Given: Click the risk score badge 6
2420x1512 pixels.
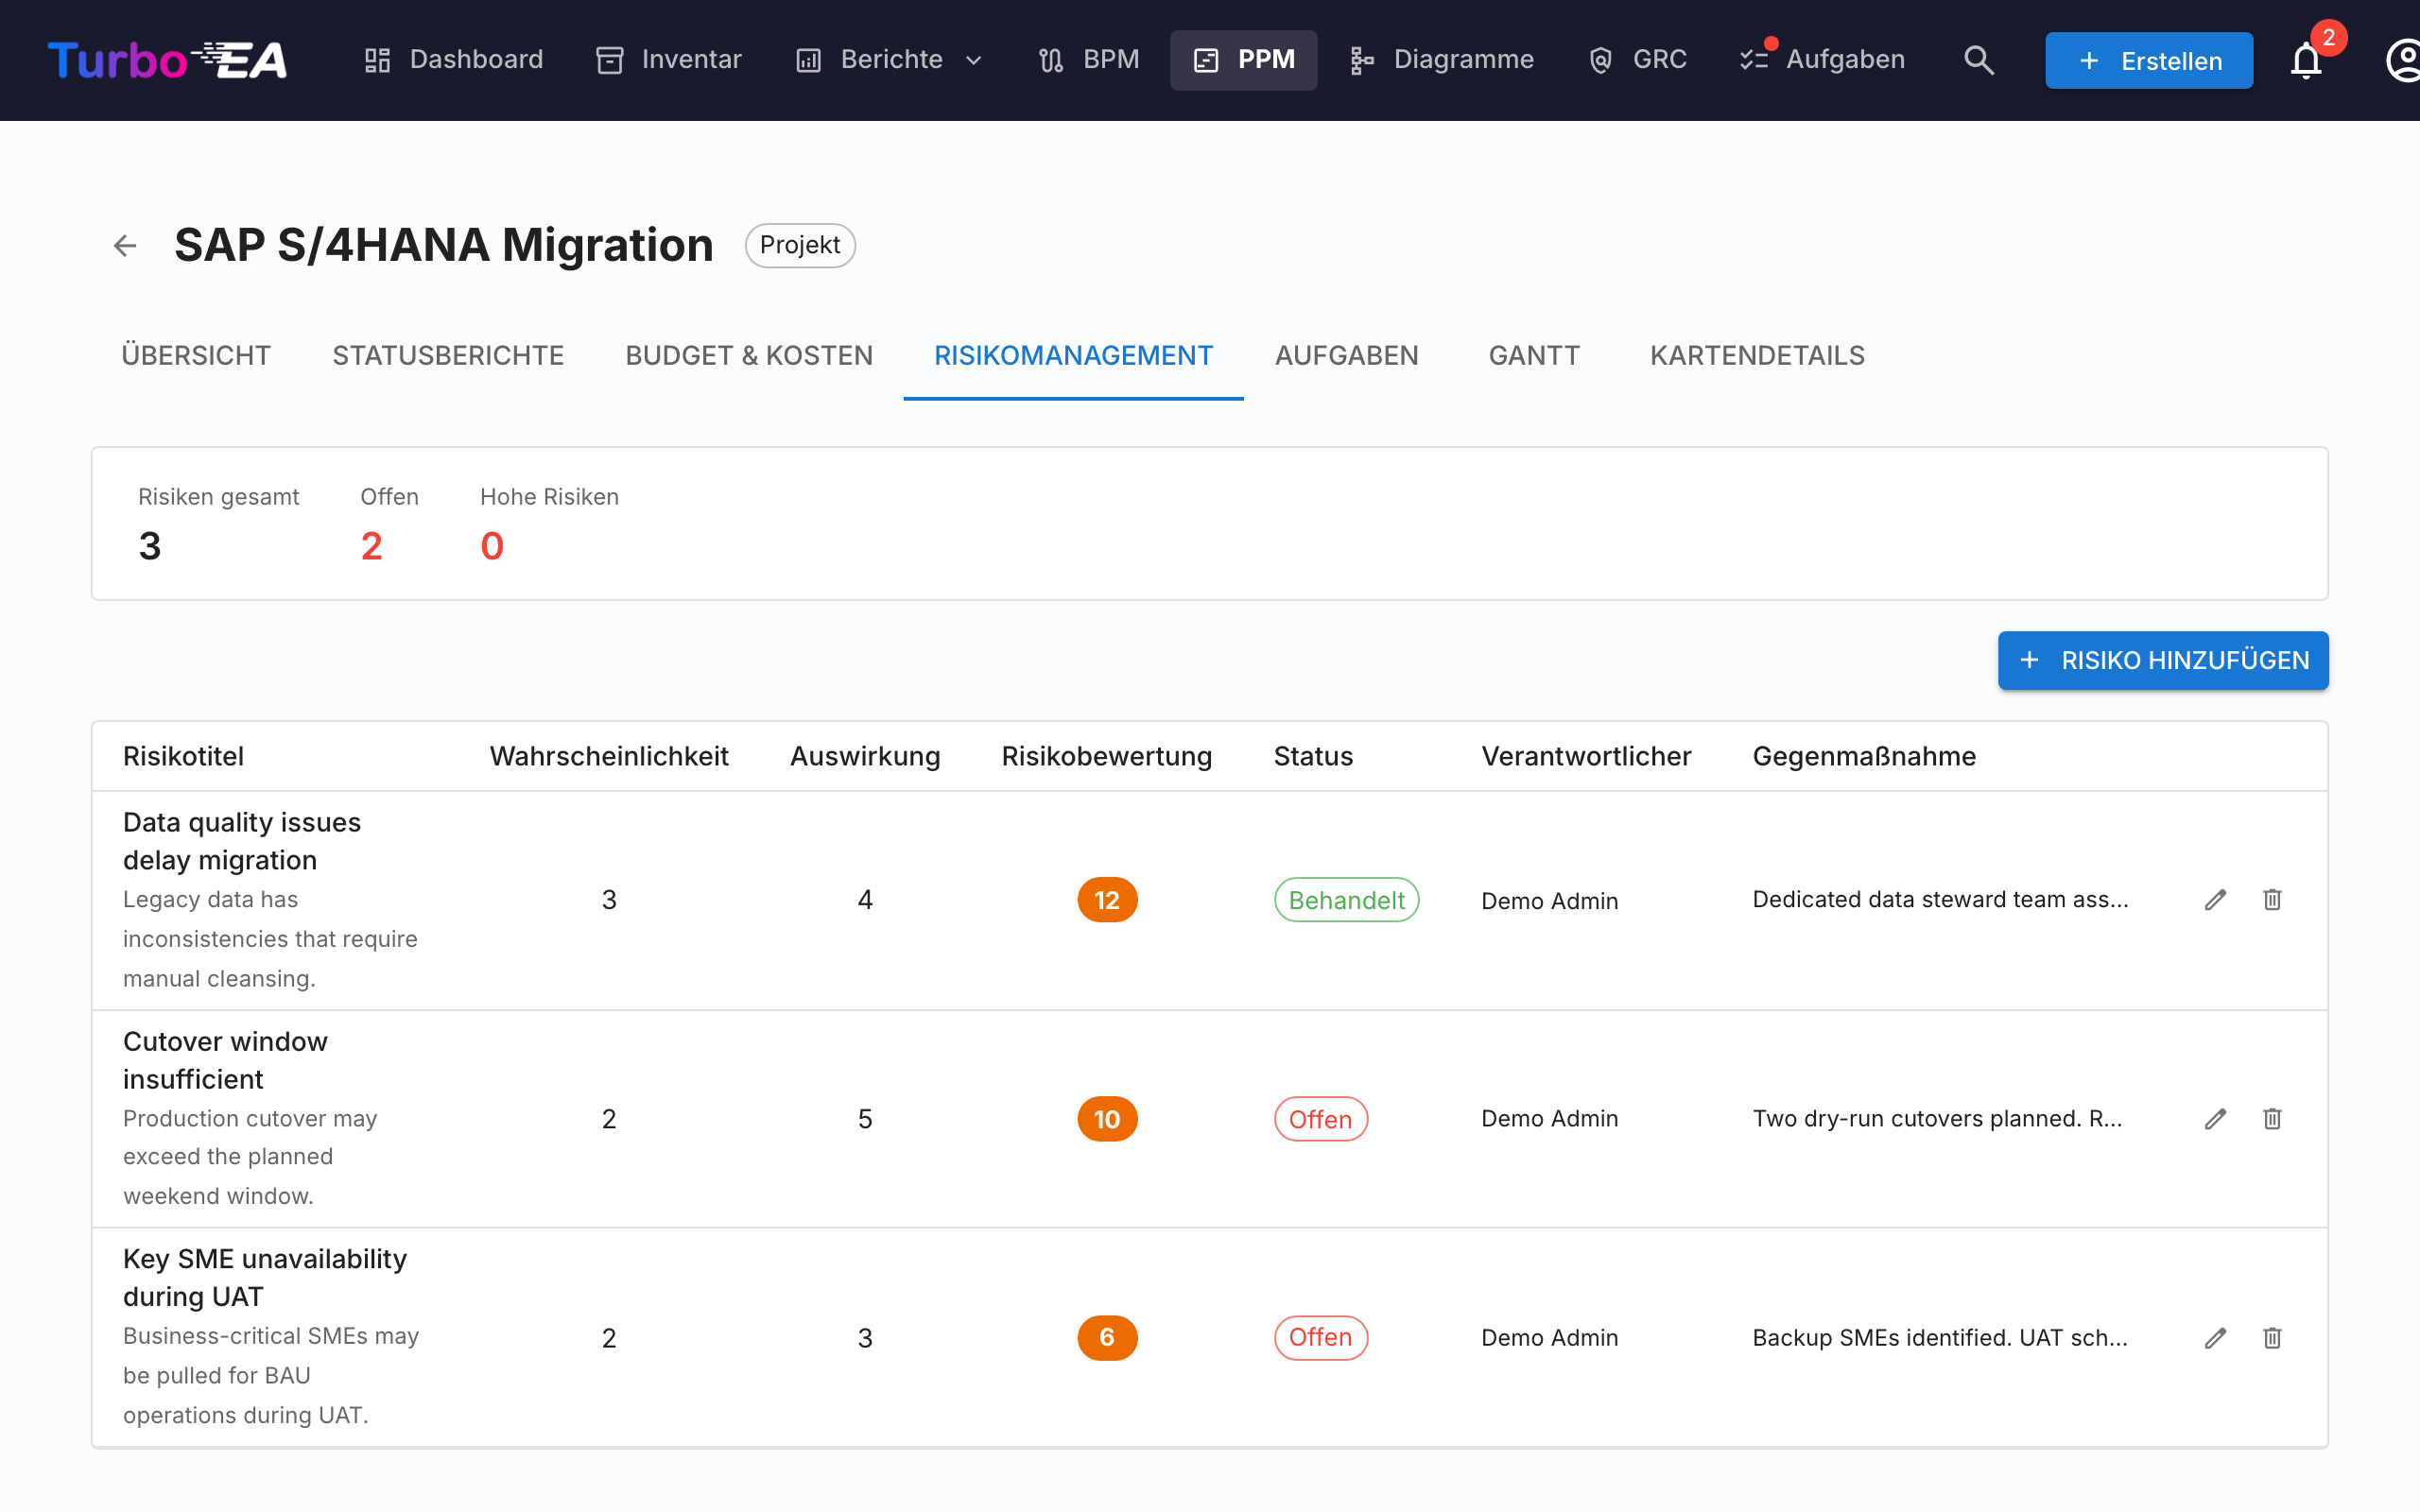Looking at the screenshot, I should [x=1107, y=1338].
